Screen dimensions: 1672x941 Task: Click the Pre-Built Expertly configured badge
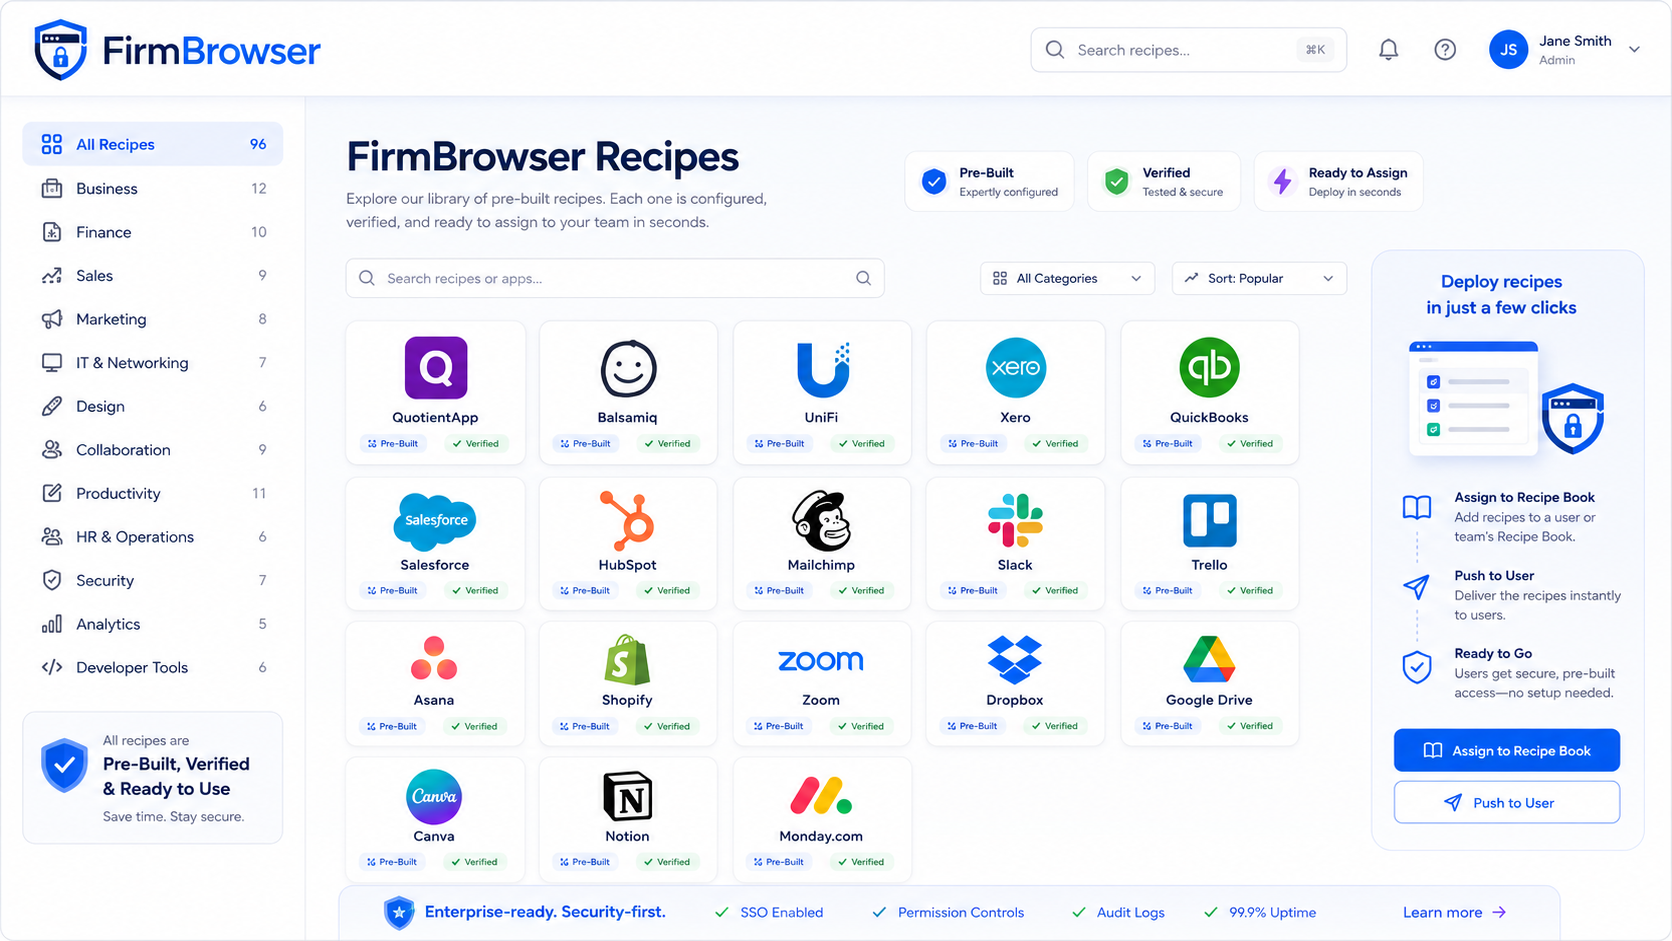(x=989, y=181)
